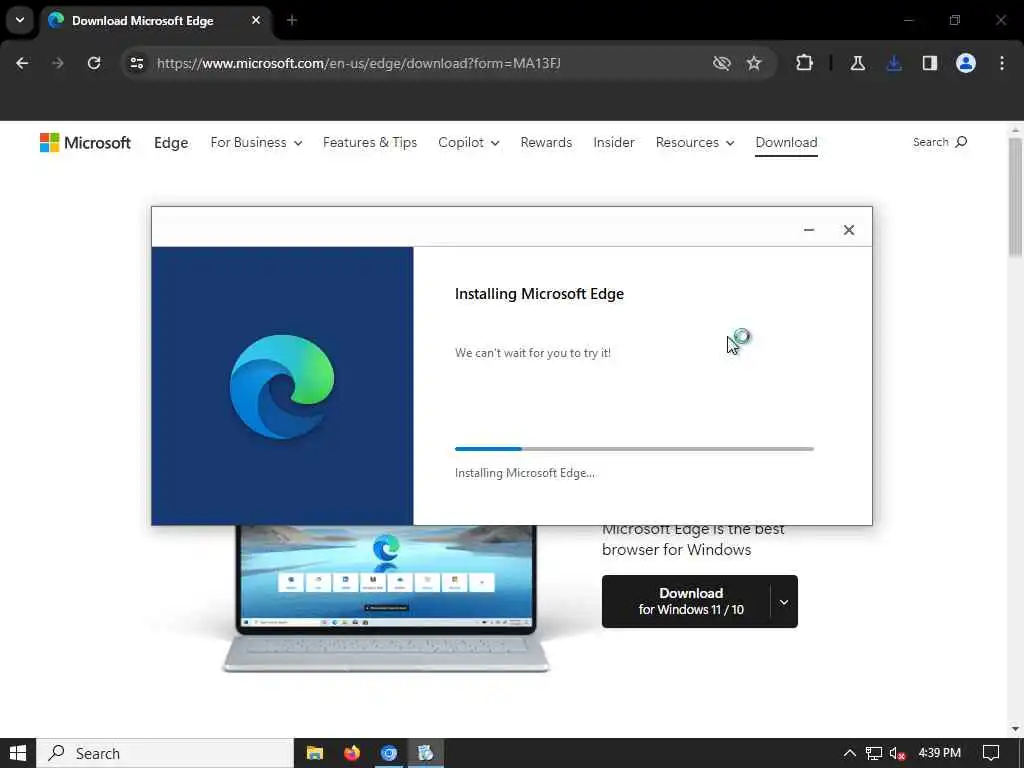Select the Download Microsoft Edge tab
The width and height of the screenshot is (1024, 768).
[156, 21]
